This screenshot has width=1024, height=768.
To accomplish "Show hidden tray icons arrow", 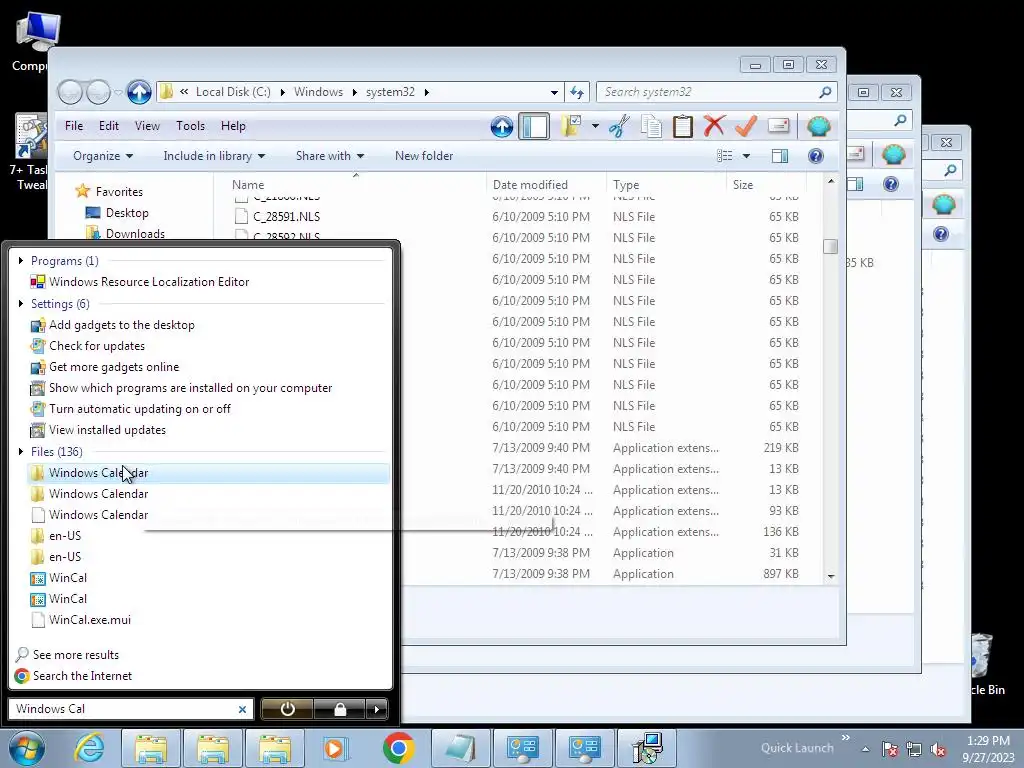I will 865,749.
